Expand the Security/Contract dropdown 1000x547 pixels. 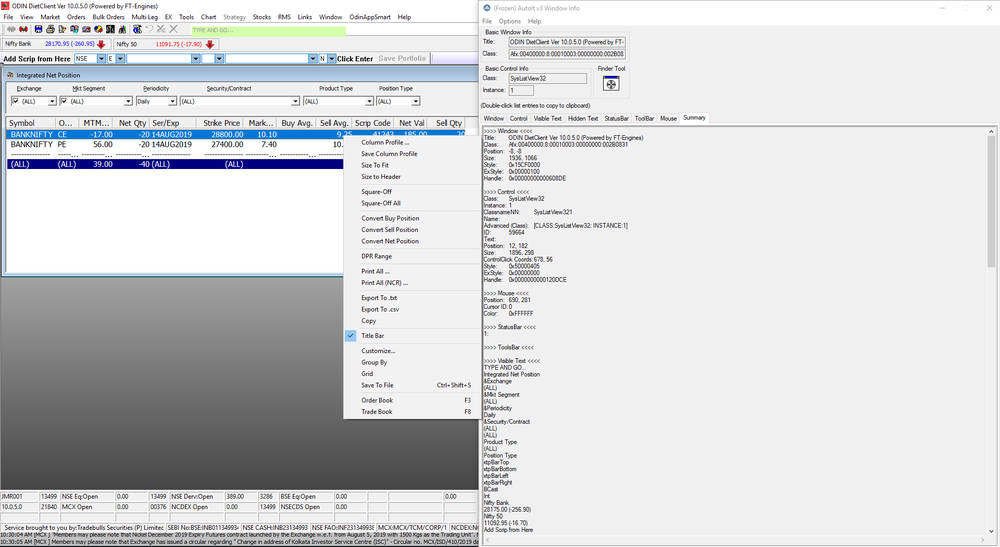[295, 101]
